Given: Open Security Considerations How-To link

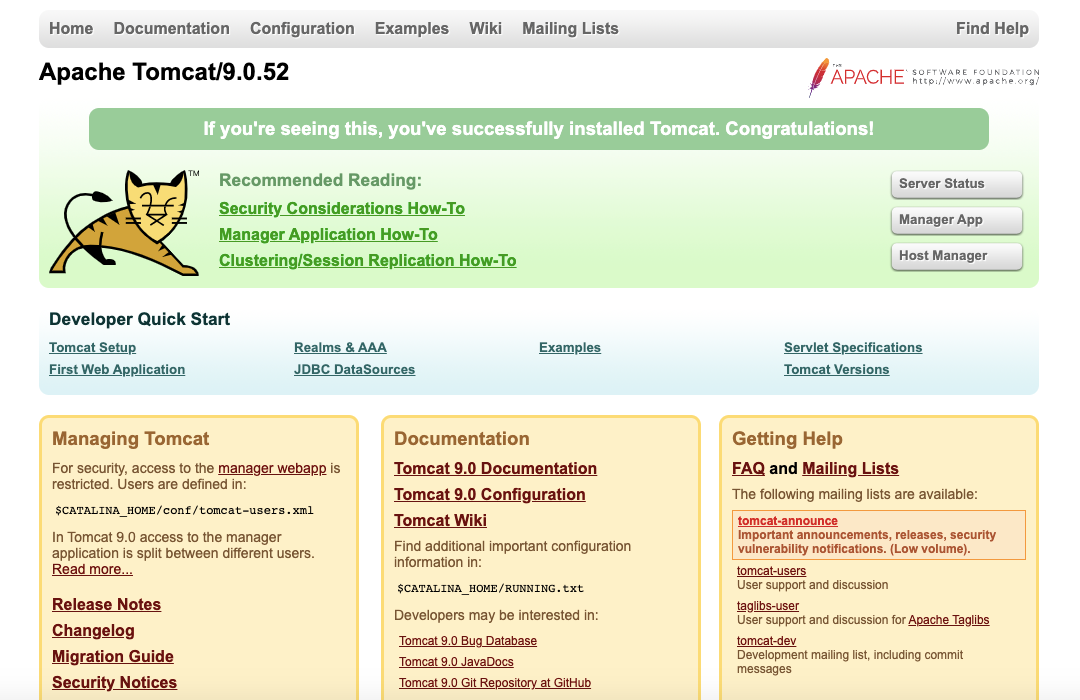Looking at the screenshot, I should (x=342, y=208).
